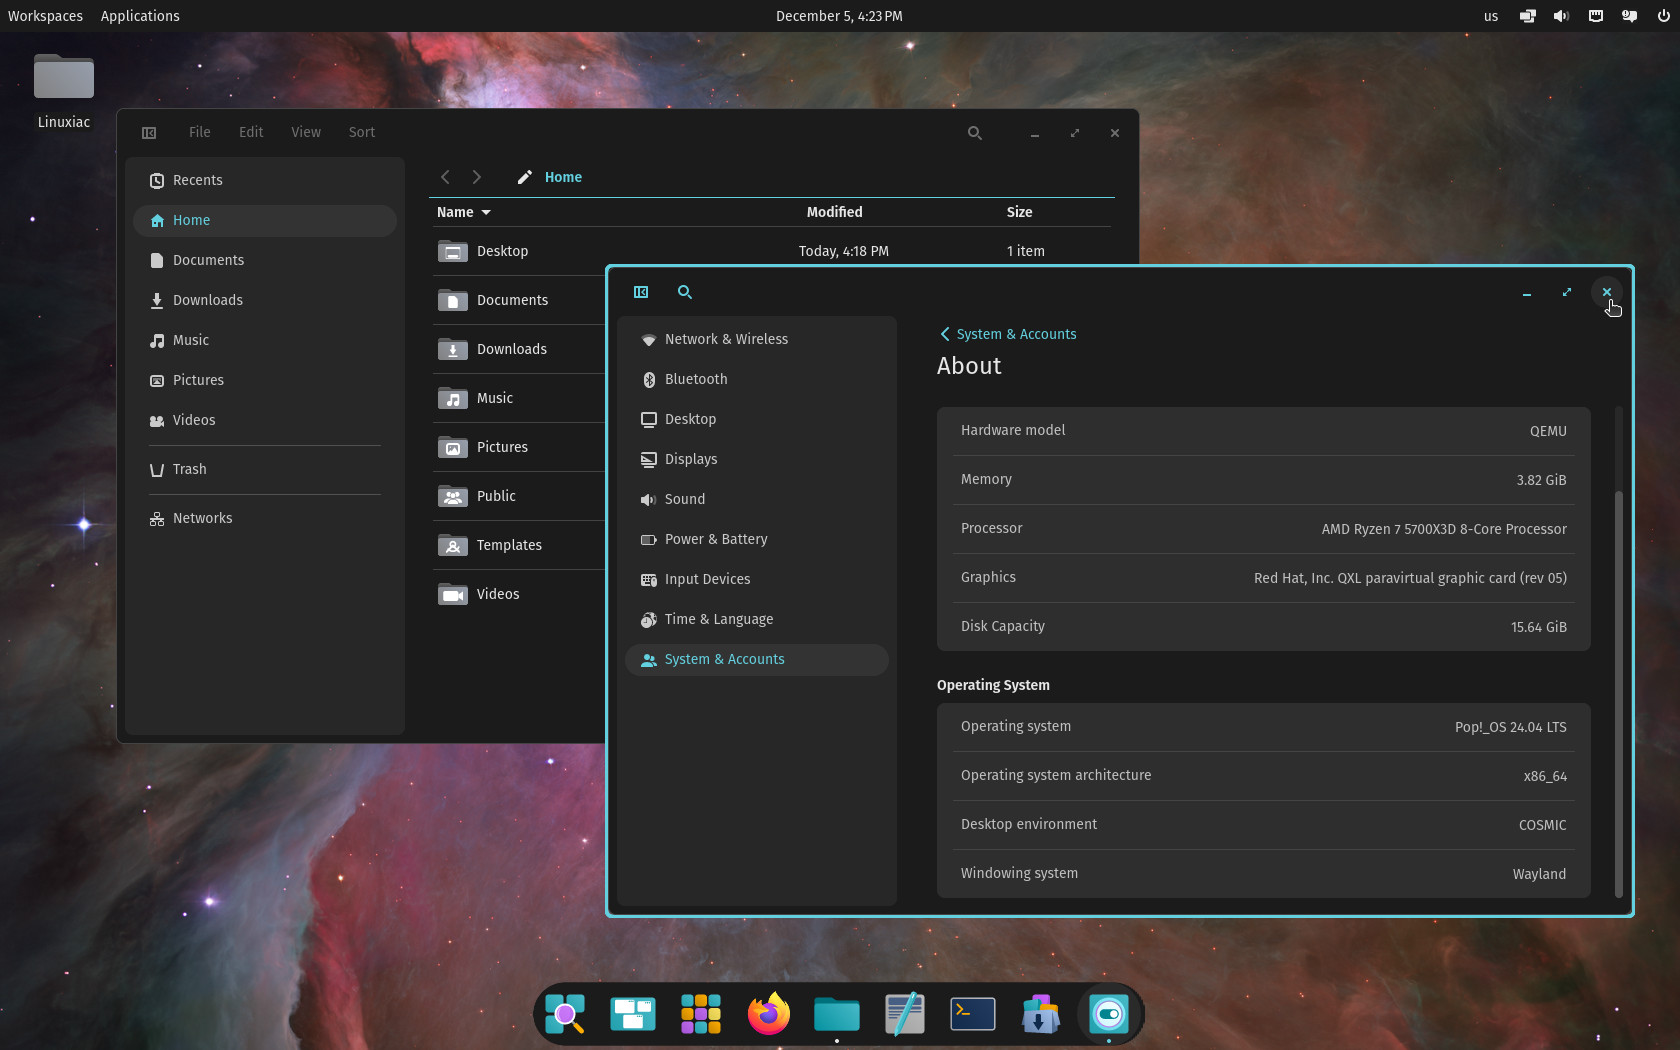Switch keyboard layout via 'us' indicator
This screenshot has width=1680, height=1050.
click(1491, 16)
